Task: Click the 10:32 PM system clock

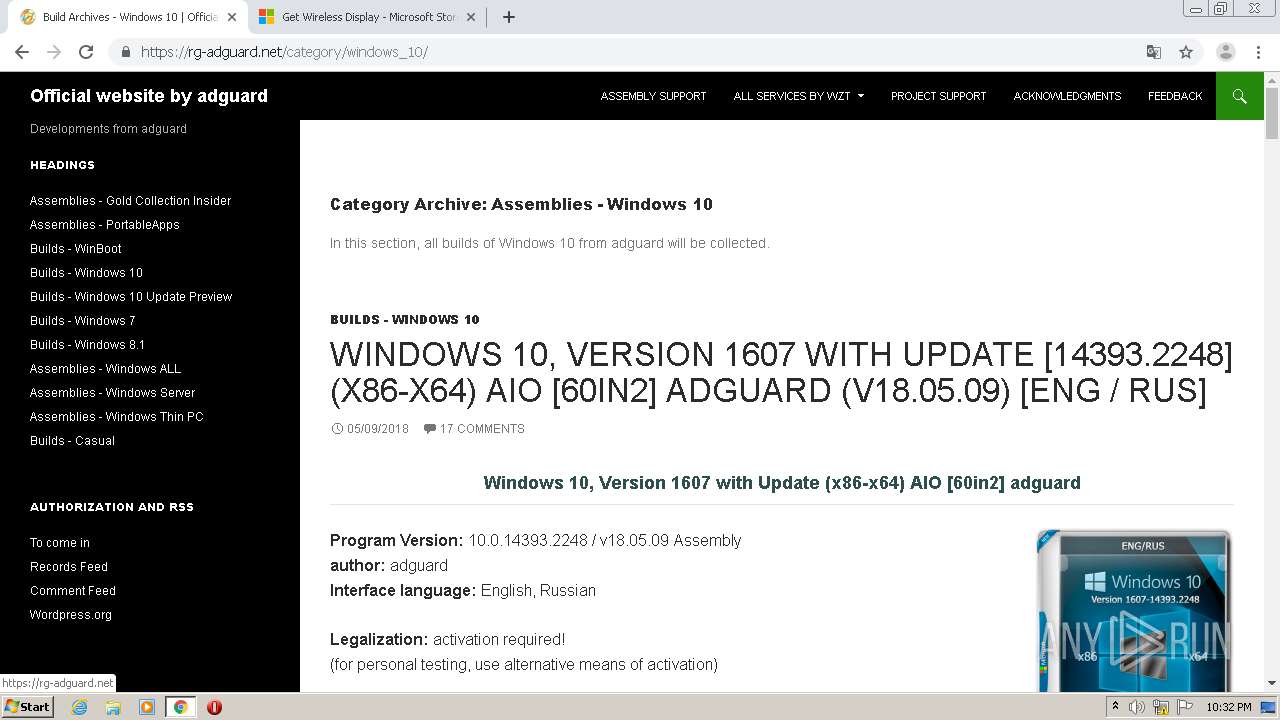Action: [1229, 707]
